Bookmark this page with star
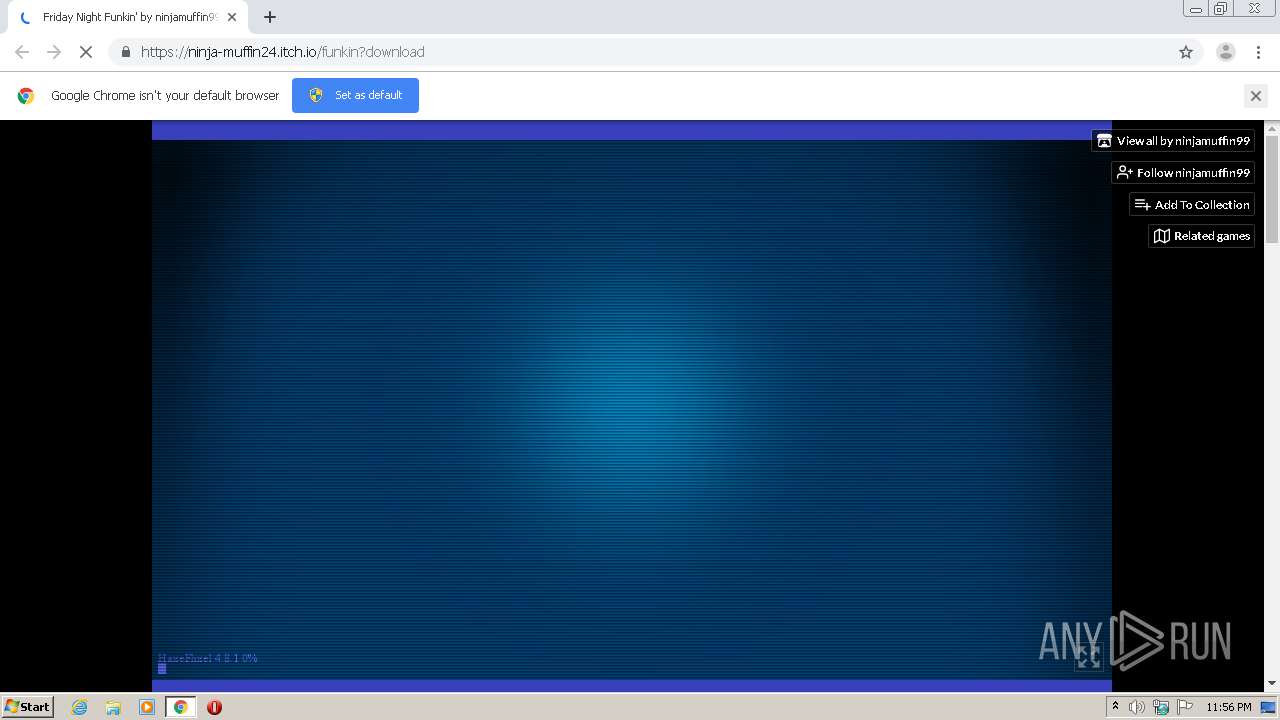The height and width of the screenshot is (720, 1280). click(x=1186, y=52)
